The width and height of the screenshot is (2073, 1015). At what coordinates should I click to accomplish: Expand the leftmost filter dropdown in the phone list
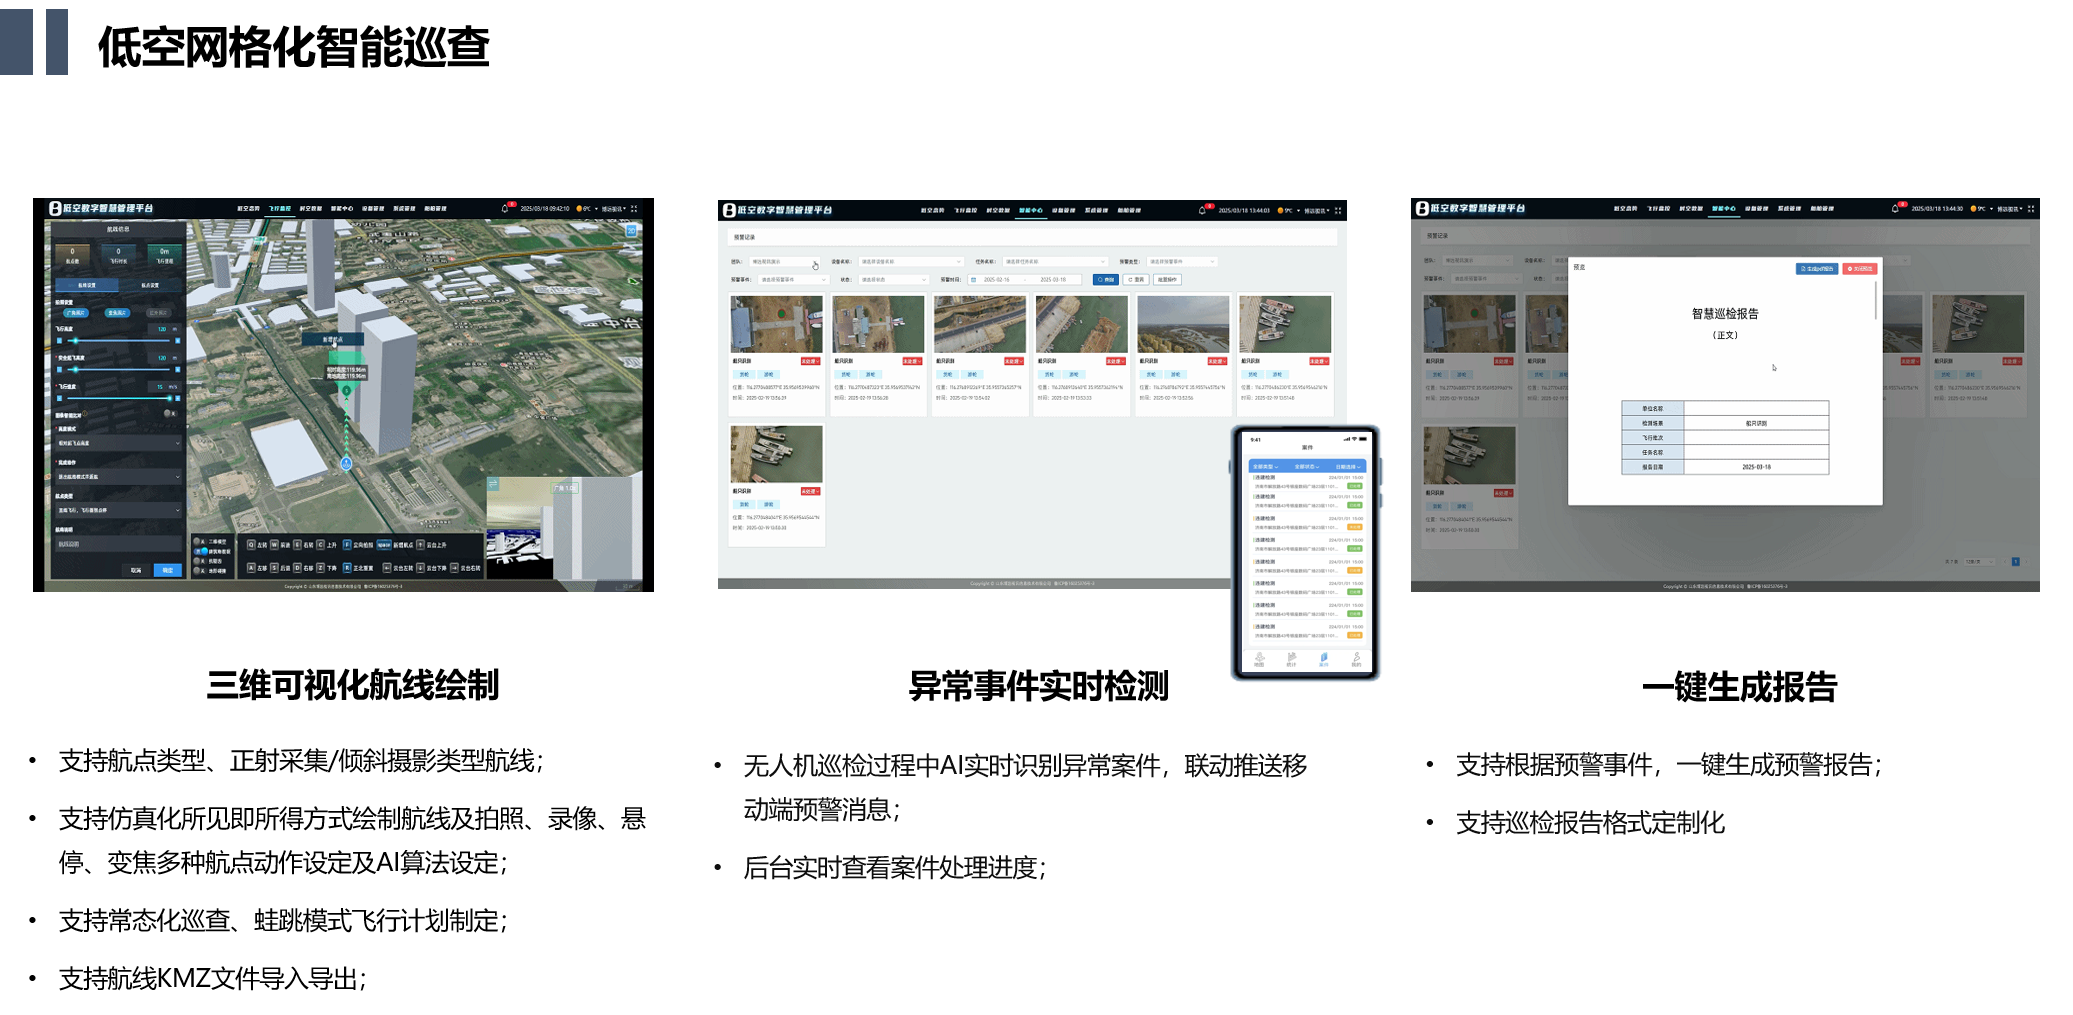coord(1265,467)
